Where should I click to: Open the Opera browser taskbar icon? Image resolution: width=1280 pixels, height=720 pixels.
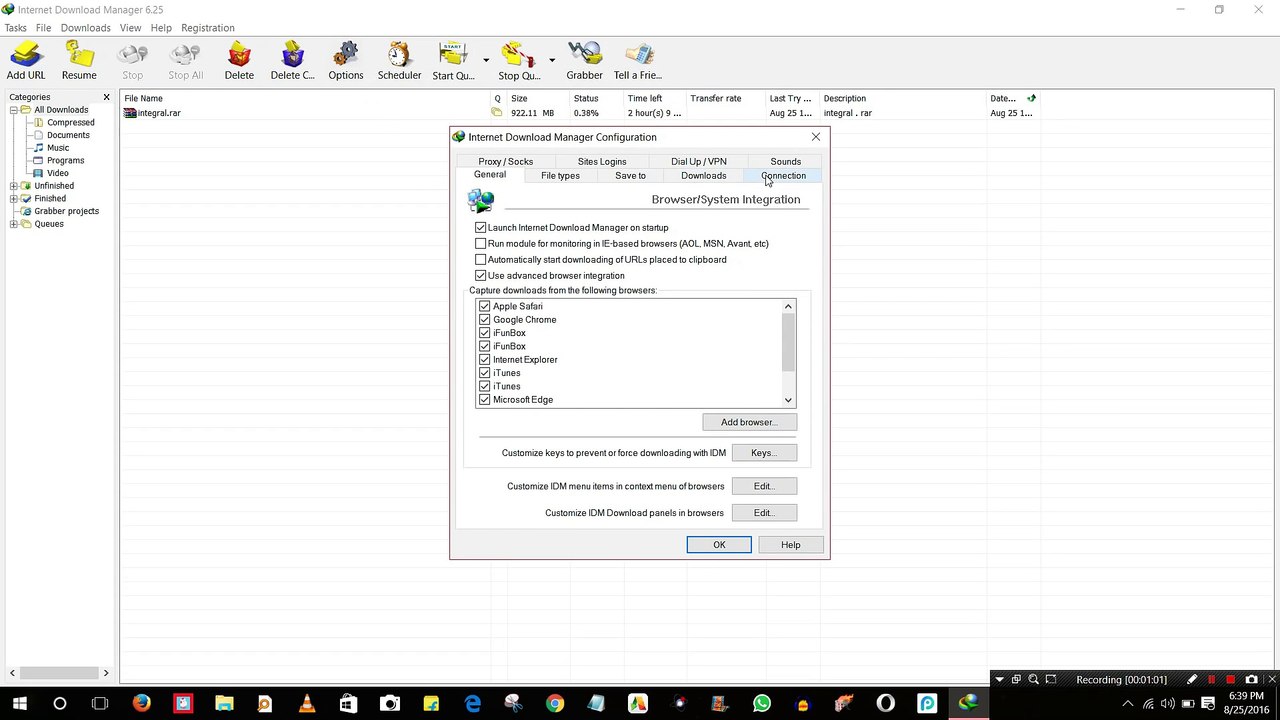[x=885, y=704]
